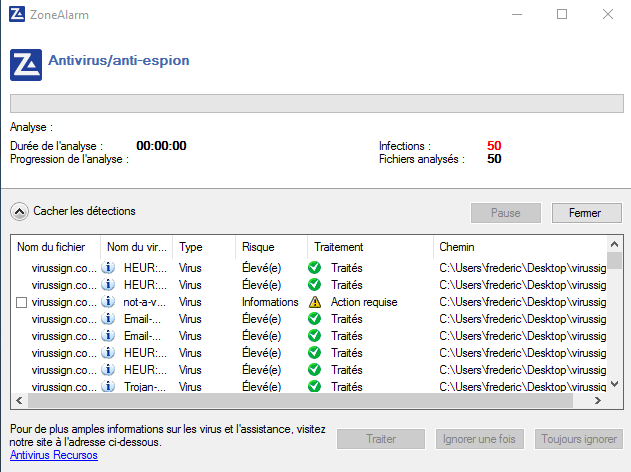Click 'Informations' risk cell
Image resolution: width=631 pixels, height=472 pixels.
point(270,302)
